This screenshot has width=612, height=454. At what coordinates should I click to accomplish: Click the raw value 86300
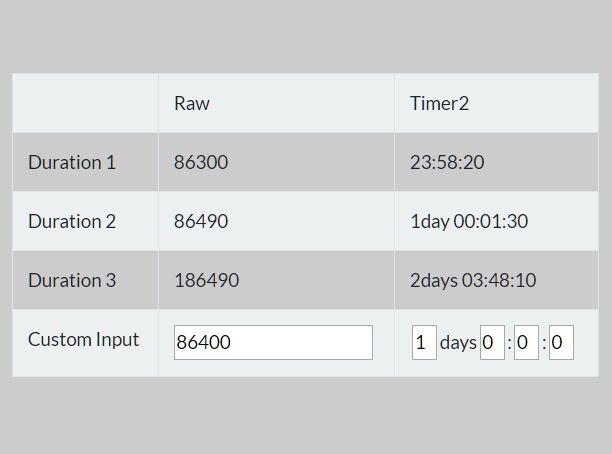[x=201, y=162]
